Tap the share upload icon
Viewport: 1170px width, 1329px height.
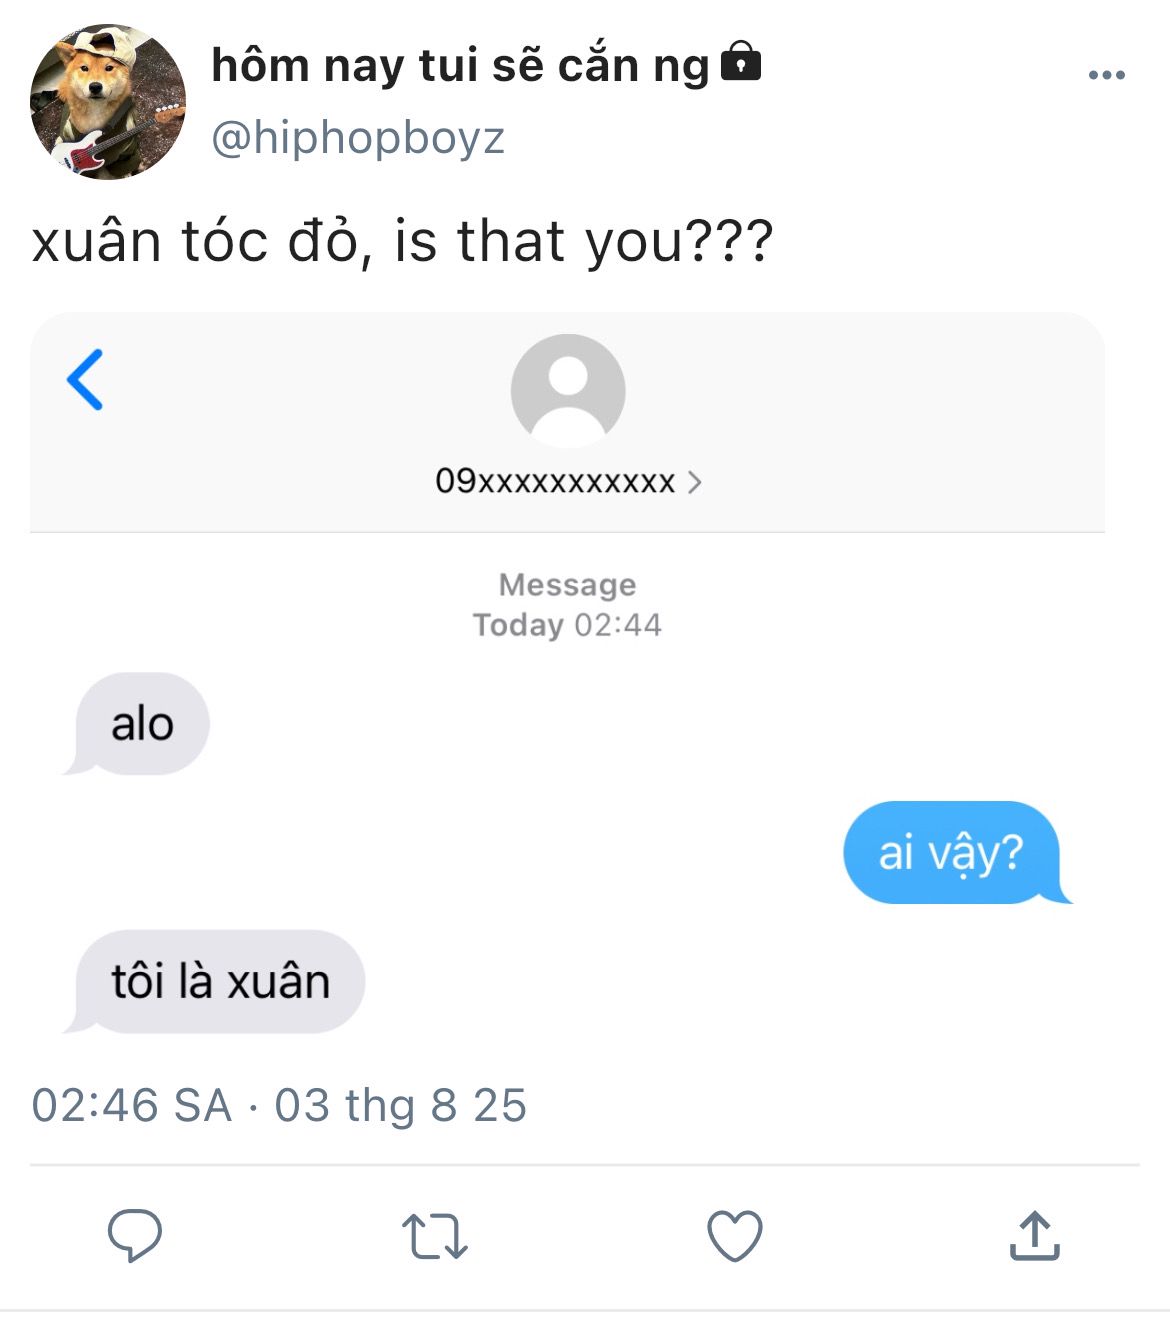[x=1034, y=1235]
